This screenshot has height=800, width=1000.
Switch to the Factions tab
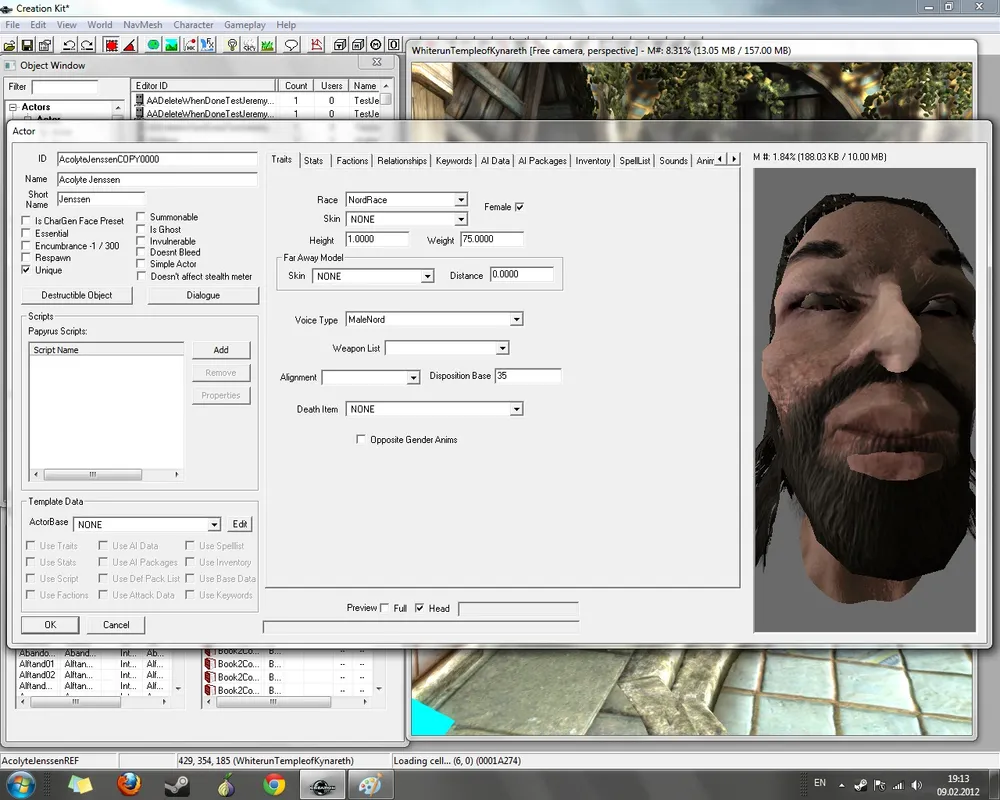click(x=352, y=161)
